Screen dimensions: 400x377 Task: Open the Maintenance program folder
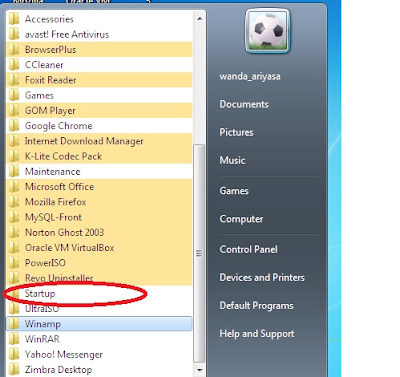[99, 172]
